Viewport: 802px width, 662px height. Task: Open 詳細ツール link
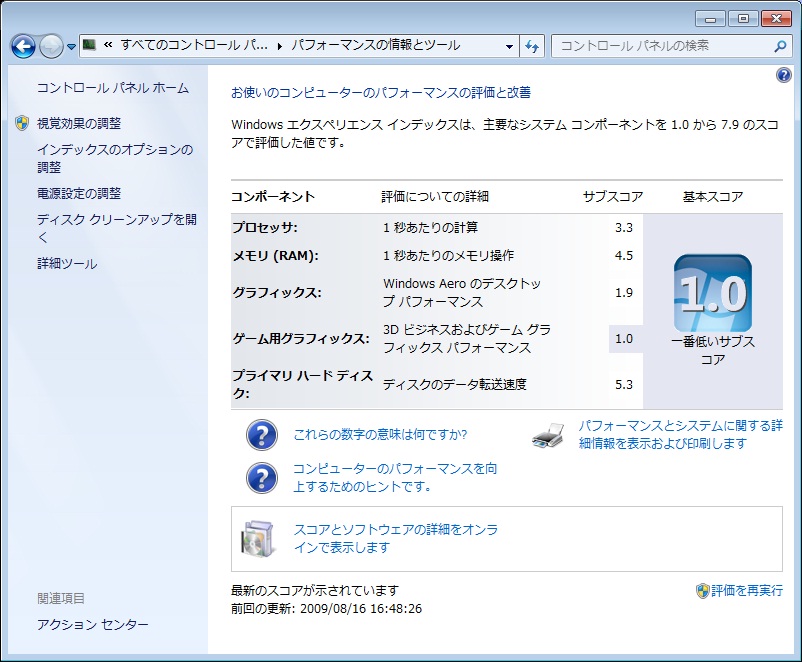pos(67,264)
